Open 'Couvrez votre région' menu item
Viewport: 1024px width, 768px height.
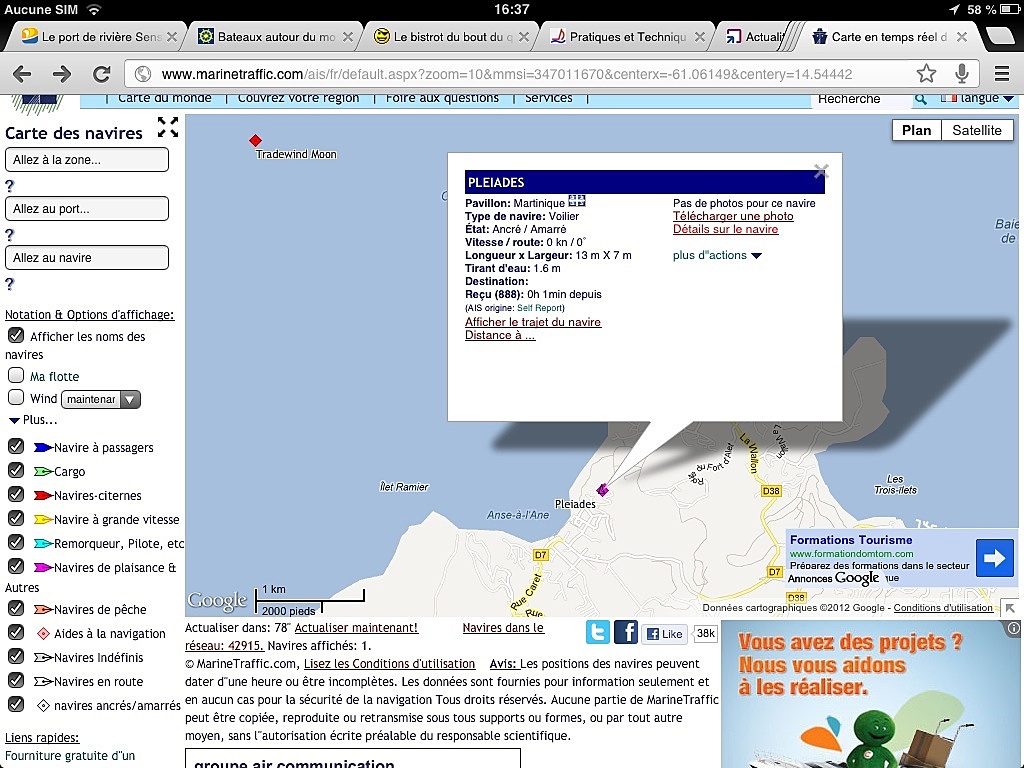pos(298,98)
